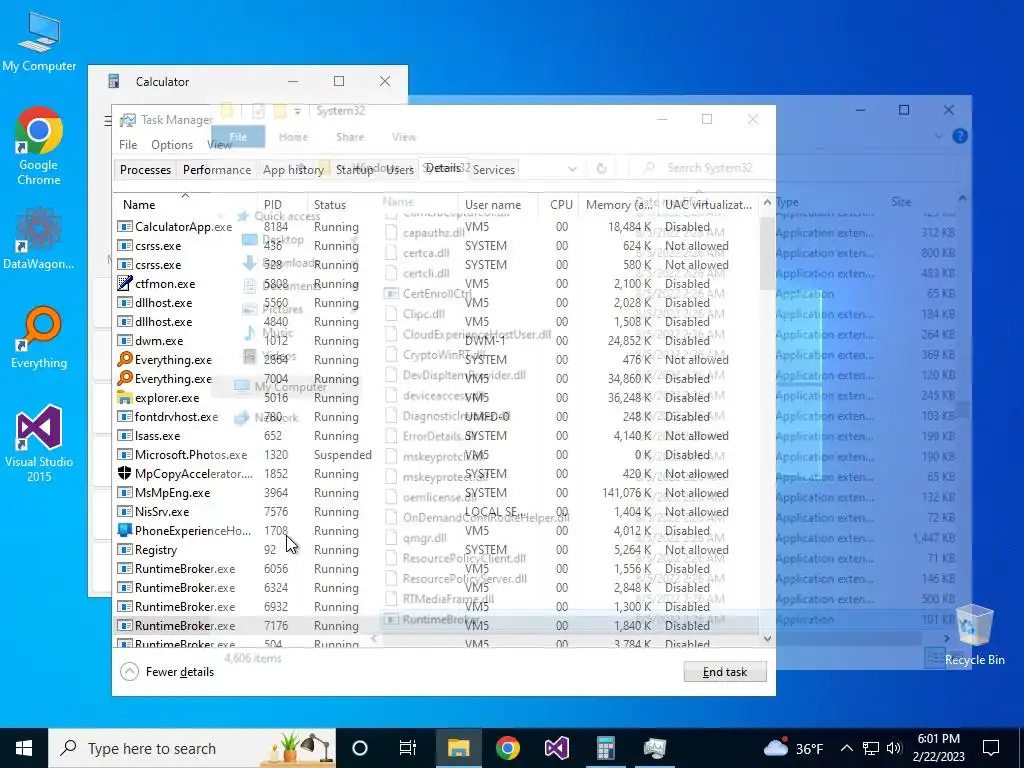Sort processes by the Name column header

pos(185,204)
